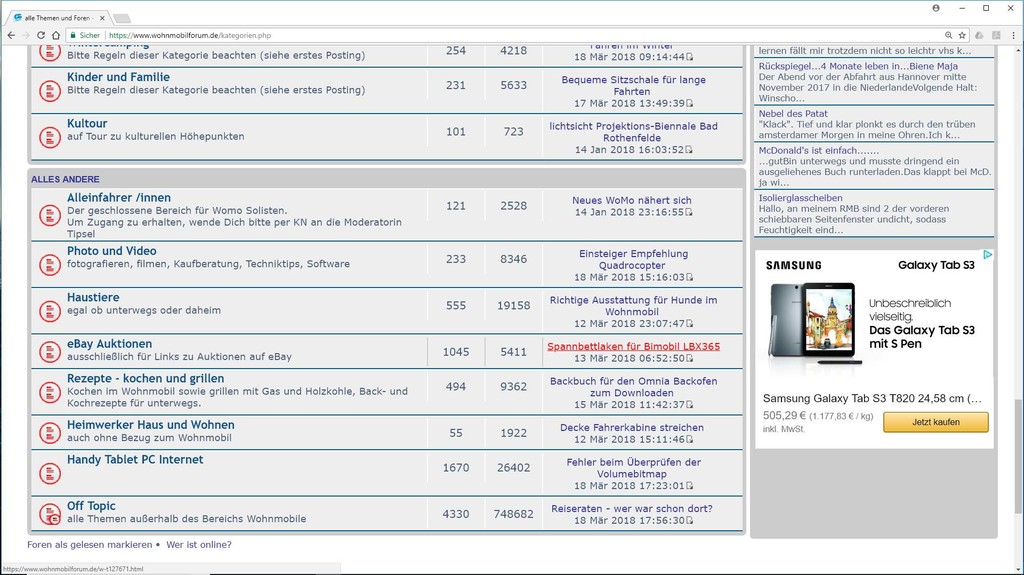Image resolution: width=1024 pixels, height=575 pixels.
Task: Click last-post icon after 17 Mär 2018 13:49:39
Action: pyautogui.click(x=690, y=103)
